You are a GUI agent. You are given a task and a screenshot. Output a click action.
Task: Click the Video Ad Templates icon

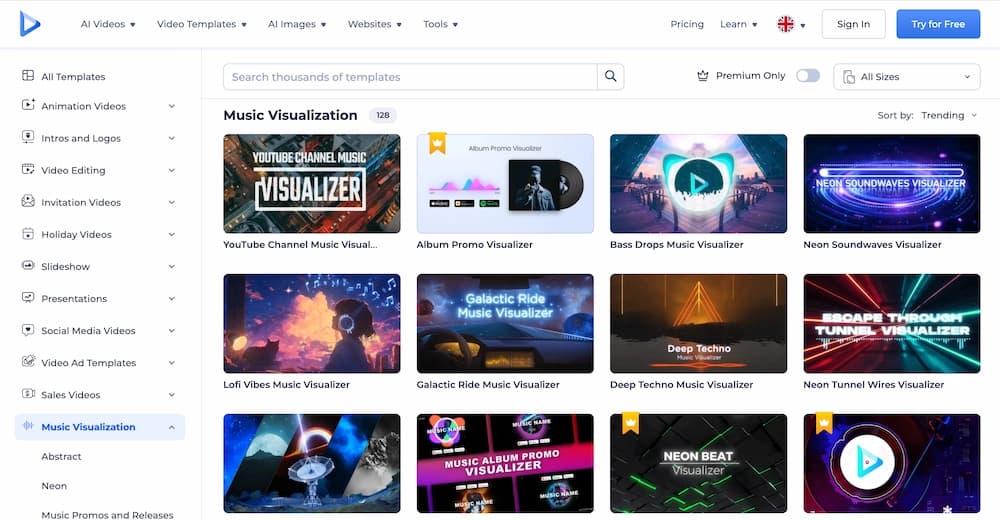pyautogui.click(x=28, y=362)
